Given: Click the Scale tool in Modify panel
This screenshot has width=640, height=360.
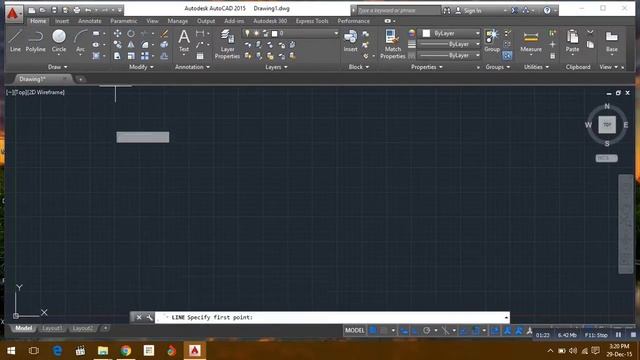Looking at the screenshot, I should [131, 56].
